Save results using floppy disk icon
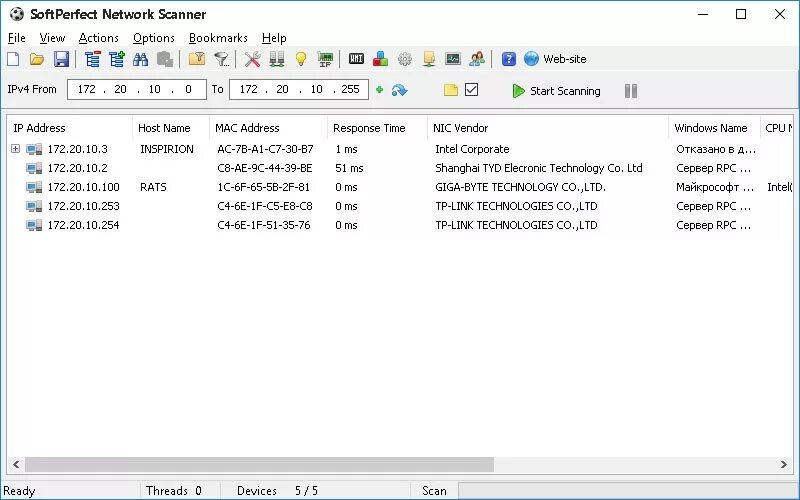 point(61,59)
